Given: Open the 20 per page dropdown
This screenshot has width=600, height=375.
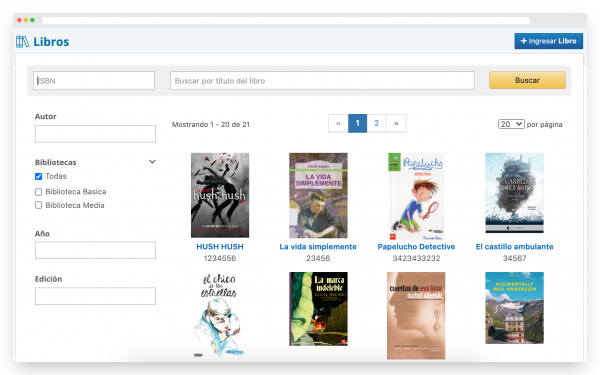Looking at the screenshot, I should click(511, 124).
